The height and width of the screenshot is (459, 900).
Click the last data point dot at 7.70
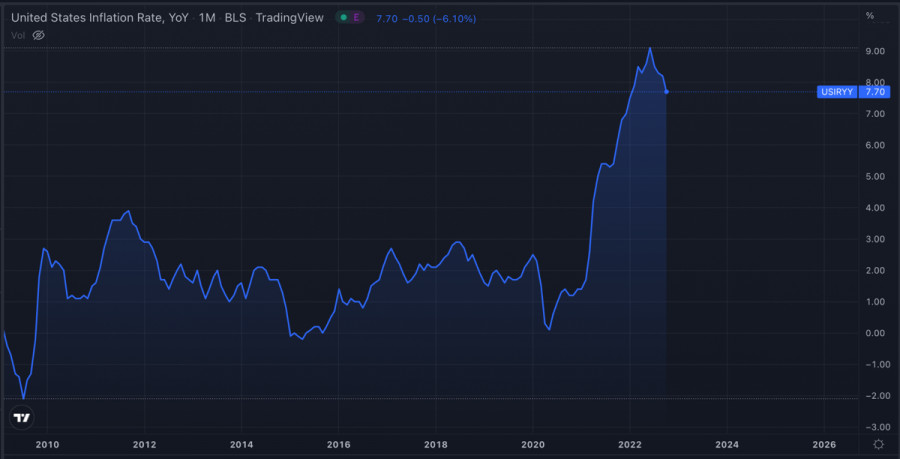[667, 92]
